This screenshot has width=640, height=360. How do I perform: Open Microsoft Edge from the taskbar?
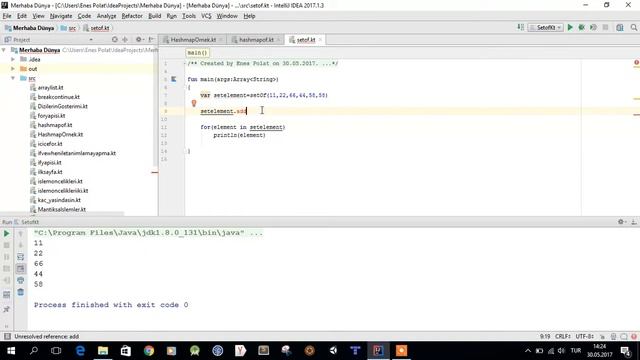point(80,351)
